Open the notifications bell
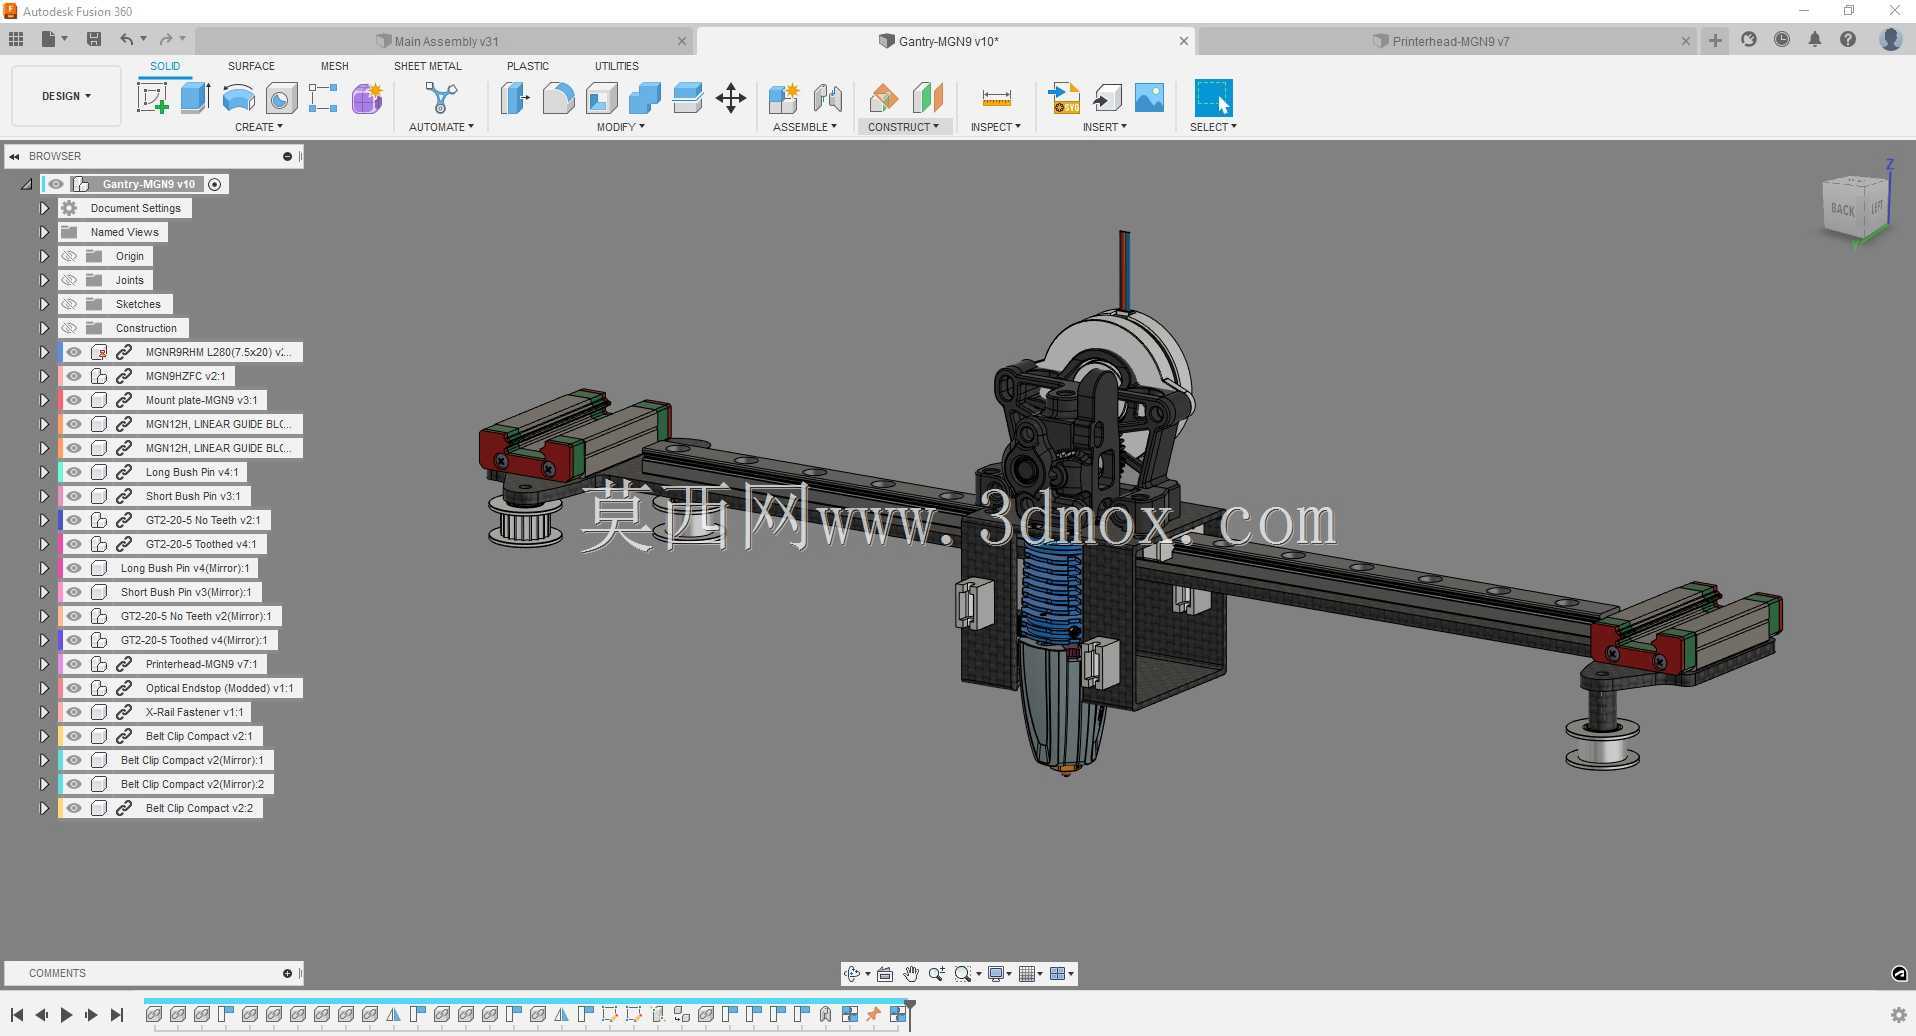The width and height of the screenshot is (1916, 1036). [x=1815, y=40]
